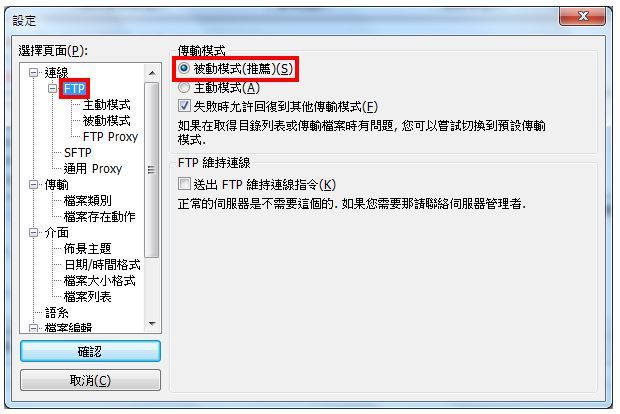Uncheck 失敗時允許回復到其他傳輸模式 checkbox

click(184, 106)
